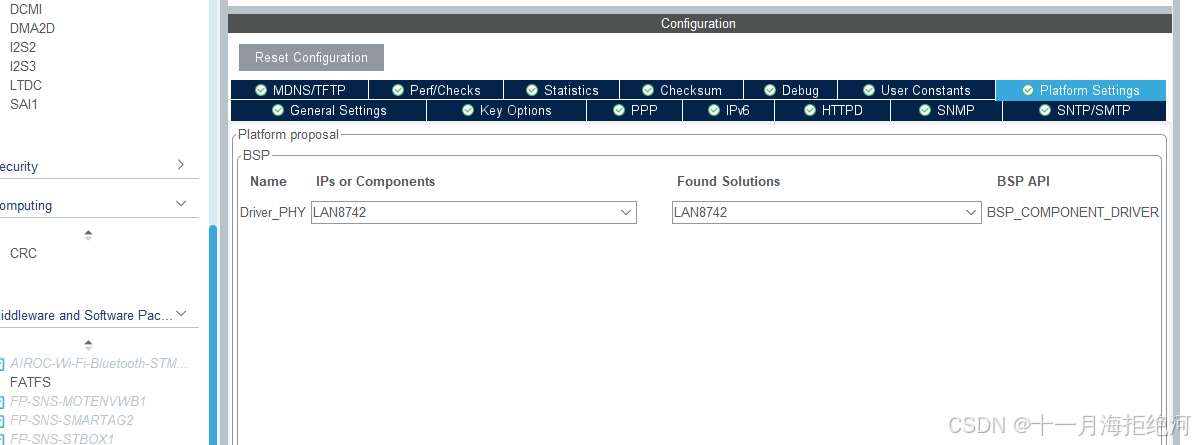This screenshot has height=445, width=1195.
Task: Select FP-SNS-STBOX1 pack entry
Action: pyautogui.click(x=62, y=439)
